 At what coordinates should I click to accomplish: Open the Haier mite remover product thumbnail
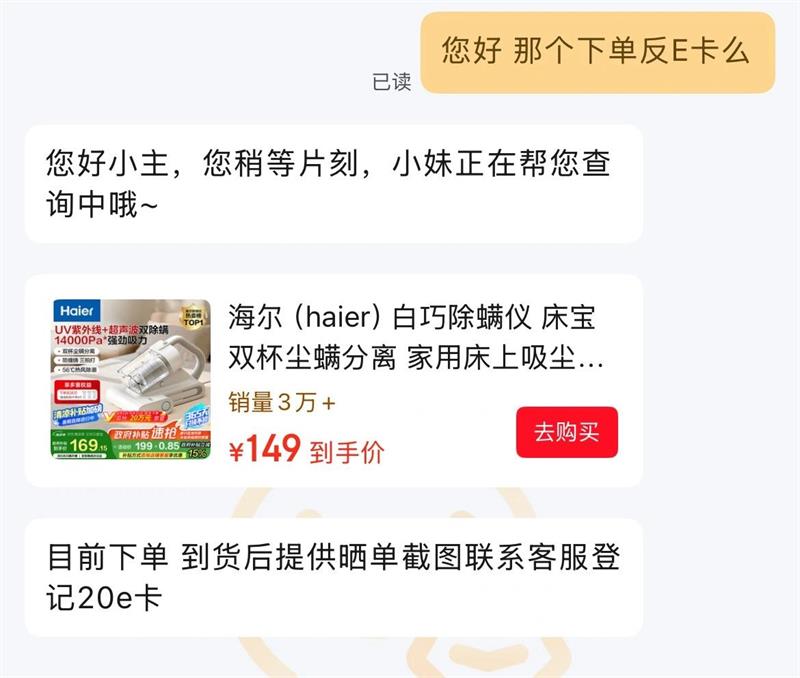(131, 379)
